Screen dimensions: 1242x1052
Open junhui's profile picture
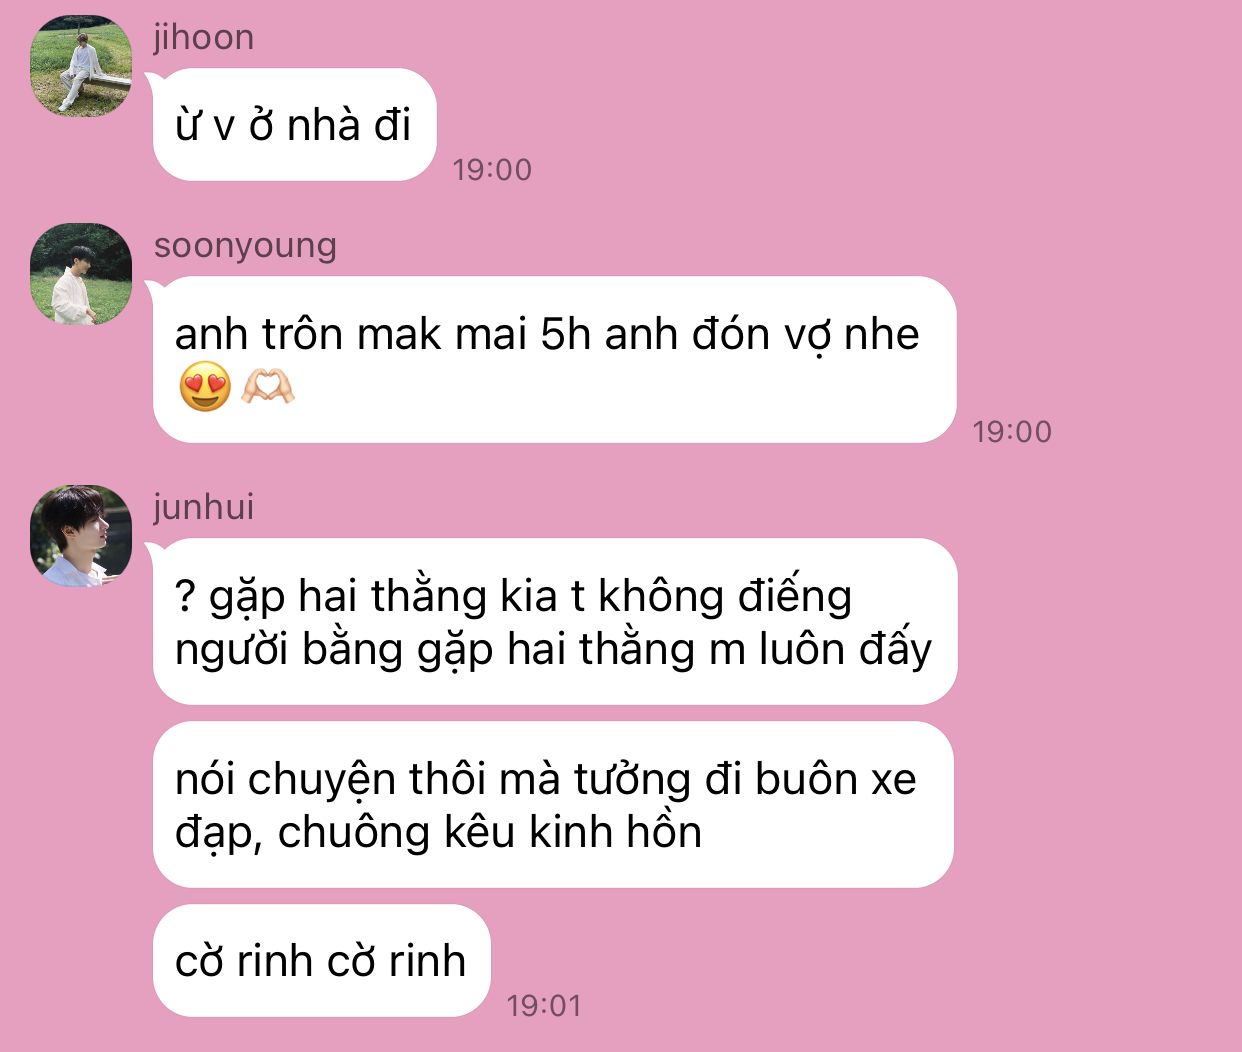tap(81, 536)
